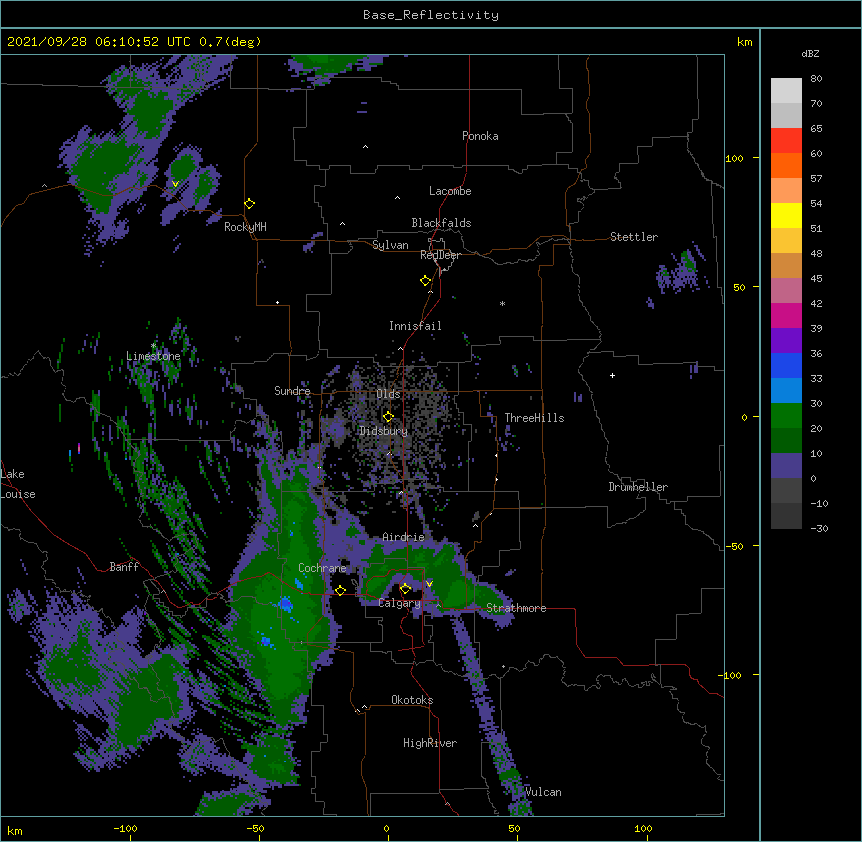Click the dBZ legend heading
The image size is (862, 842).
(x=810, y=53)
